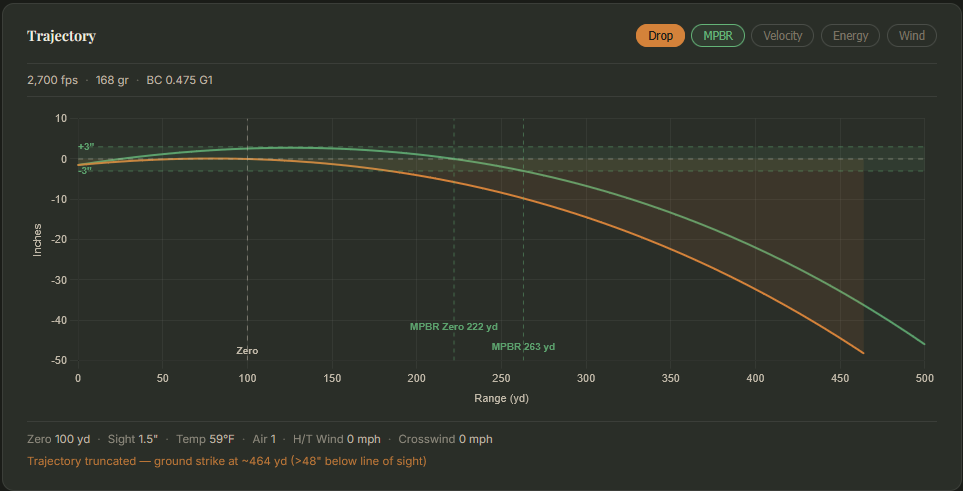Toggle the MPBR overlay pill
This screenshot has height=491, width=963.
(718, 36)
